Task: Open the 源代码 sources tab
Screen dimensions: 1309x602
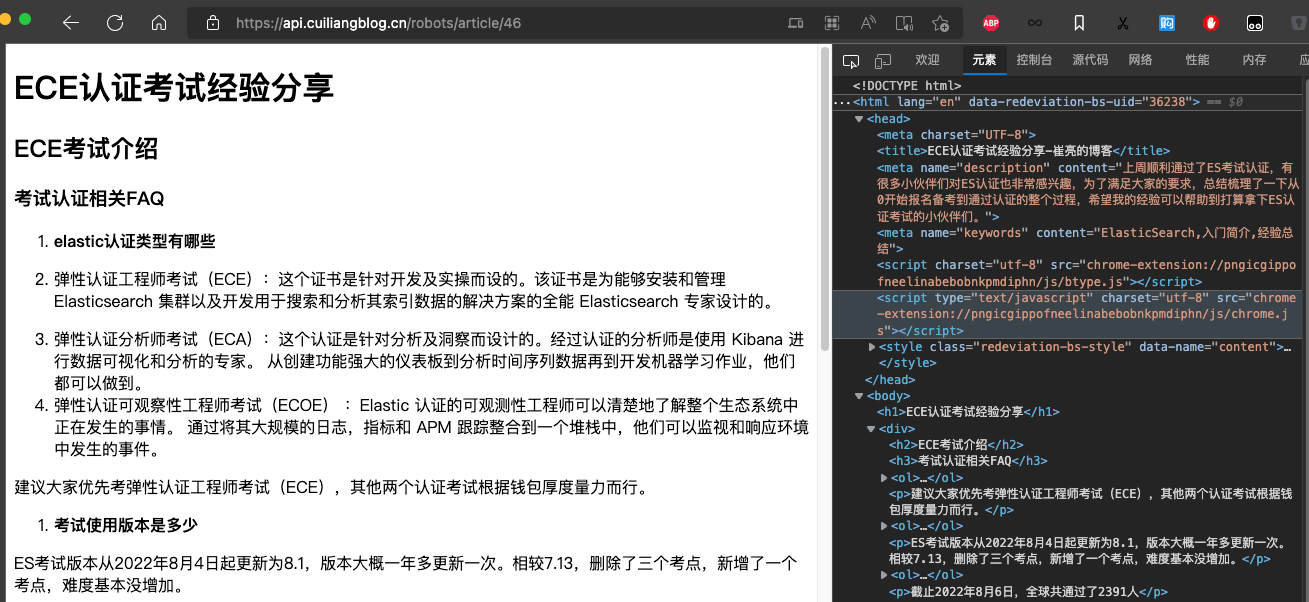Action: [1090, 60]
